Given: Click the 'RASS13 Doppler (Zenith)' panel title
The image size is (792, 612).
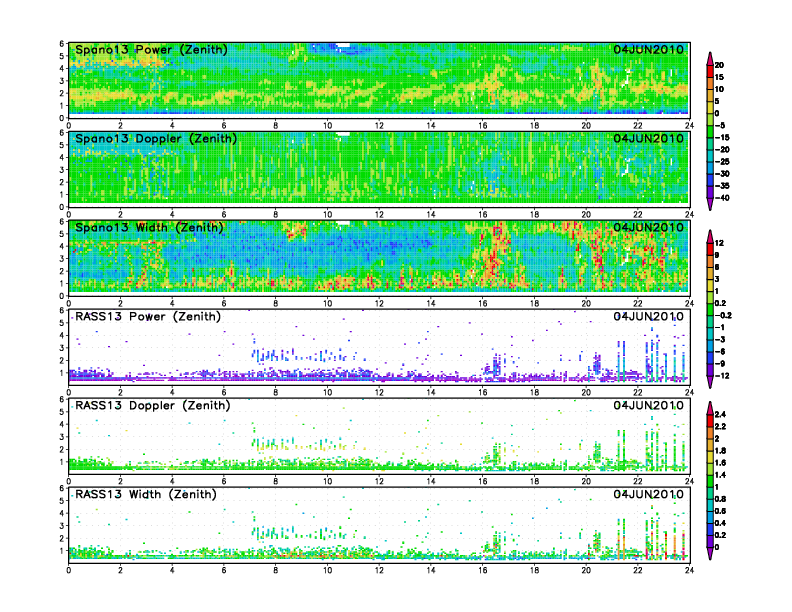Looking at the screenshot, I should click(153, 405).
